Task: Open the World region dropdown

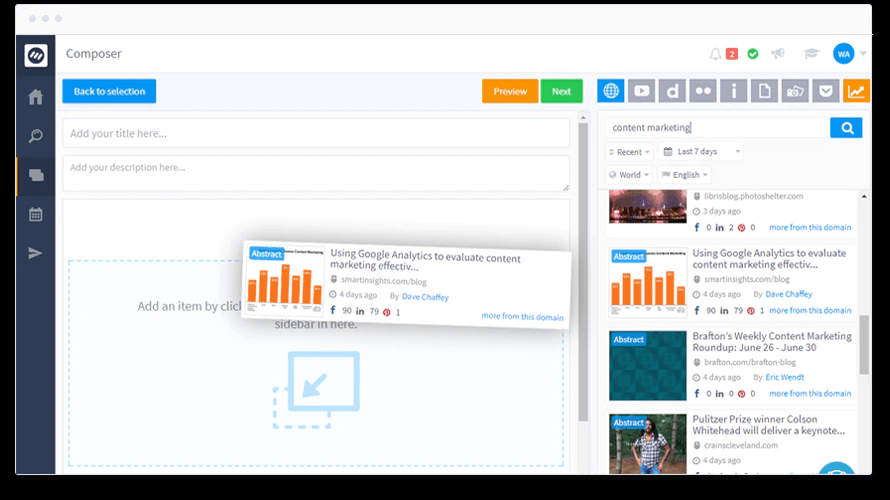Action: 630,175
